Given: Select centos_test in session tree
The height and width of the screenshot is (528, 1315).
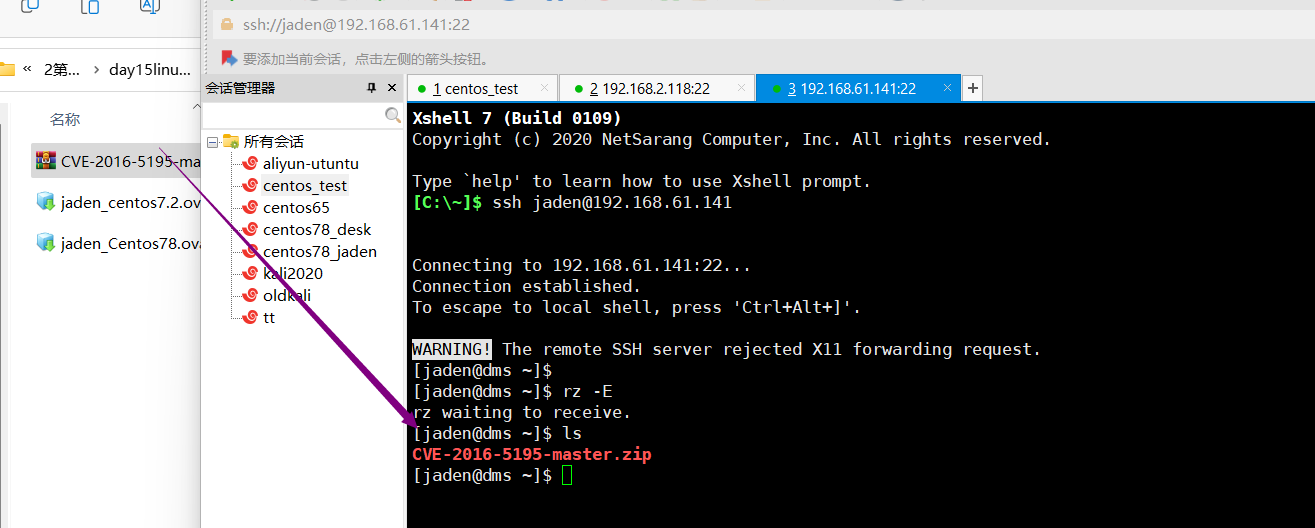Looking at the screenshot, I should point(305,185).
